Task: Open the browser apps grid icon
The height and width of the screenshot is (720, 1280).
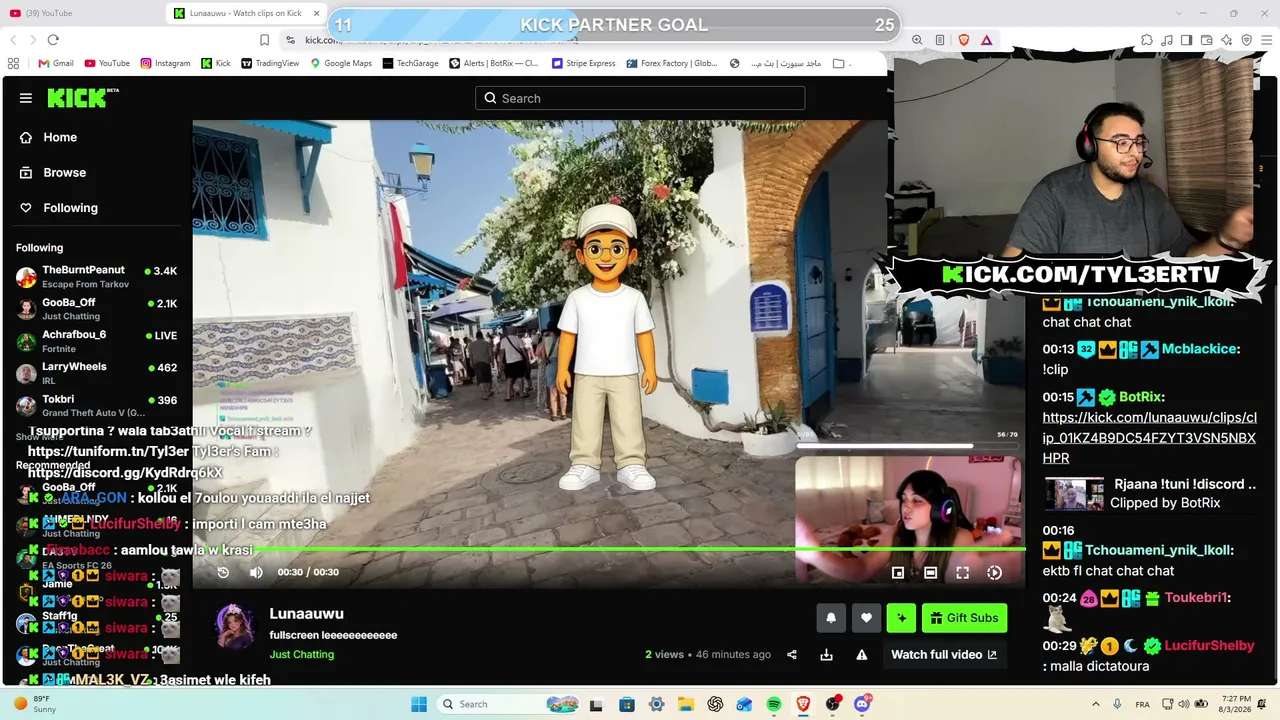Action: coord(13,63)
